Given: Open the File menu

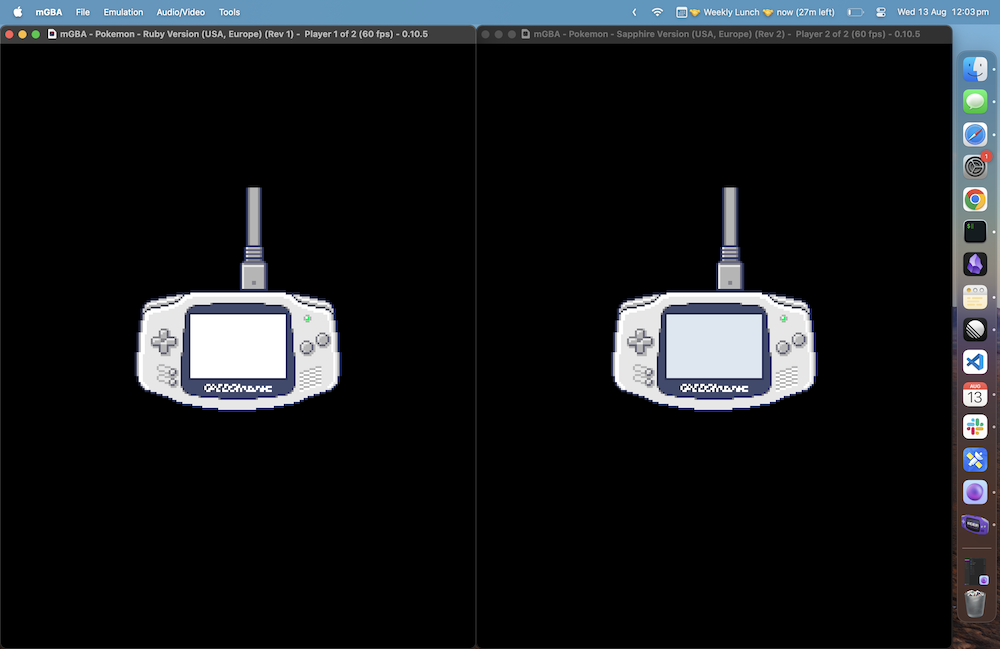Looking at the screenshot, I should point(83,12).
